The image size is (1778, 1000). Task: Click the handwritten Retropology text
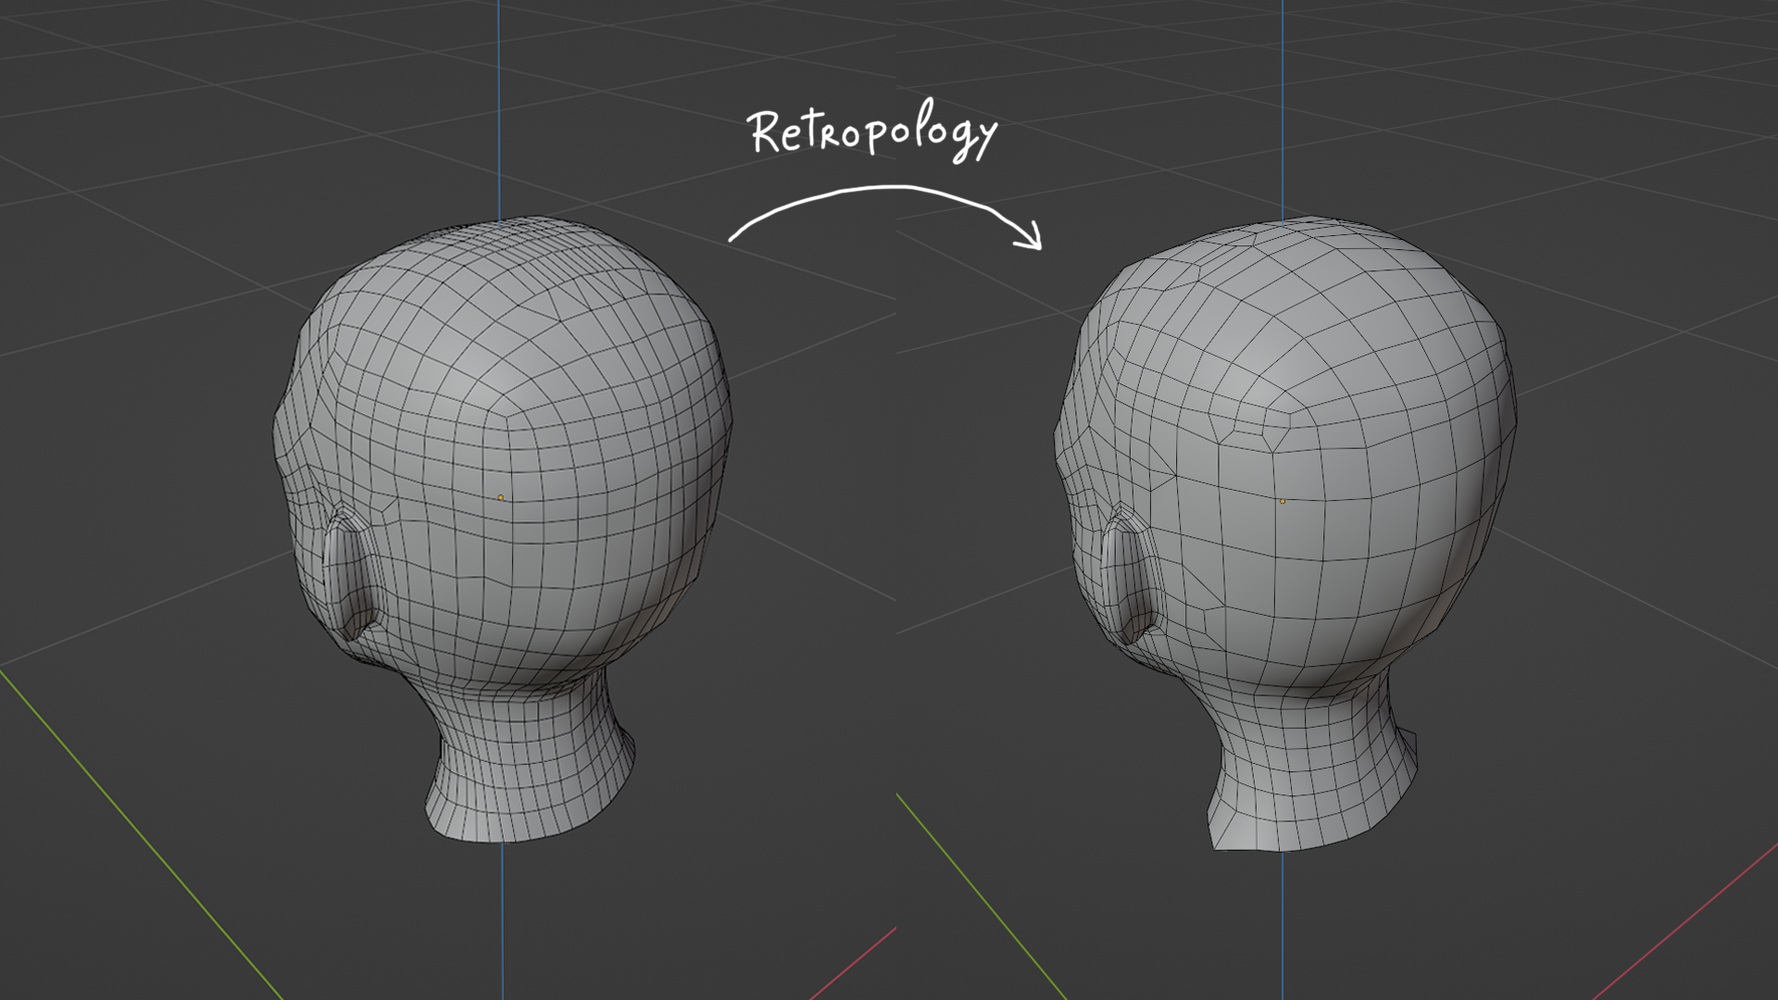(x=872, y=132)
